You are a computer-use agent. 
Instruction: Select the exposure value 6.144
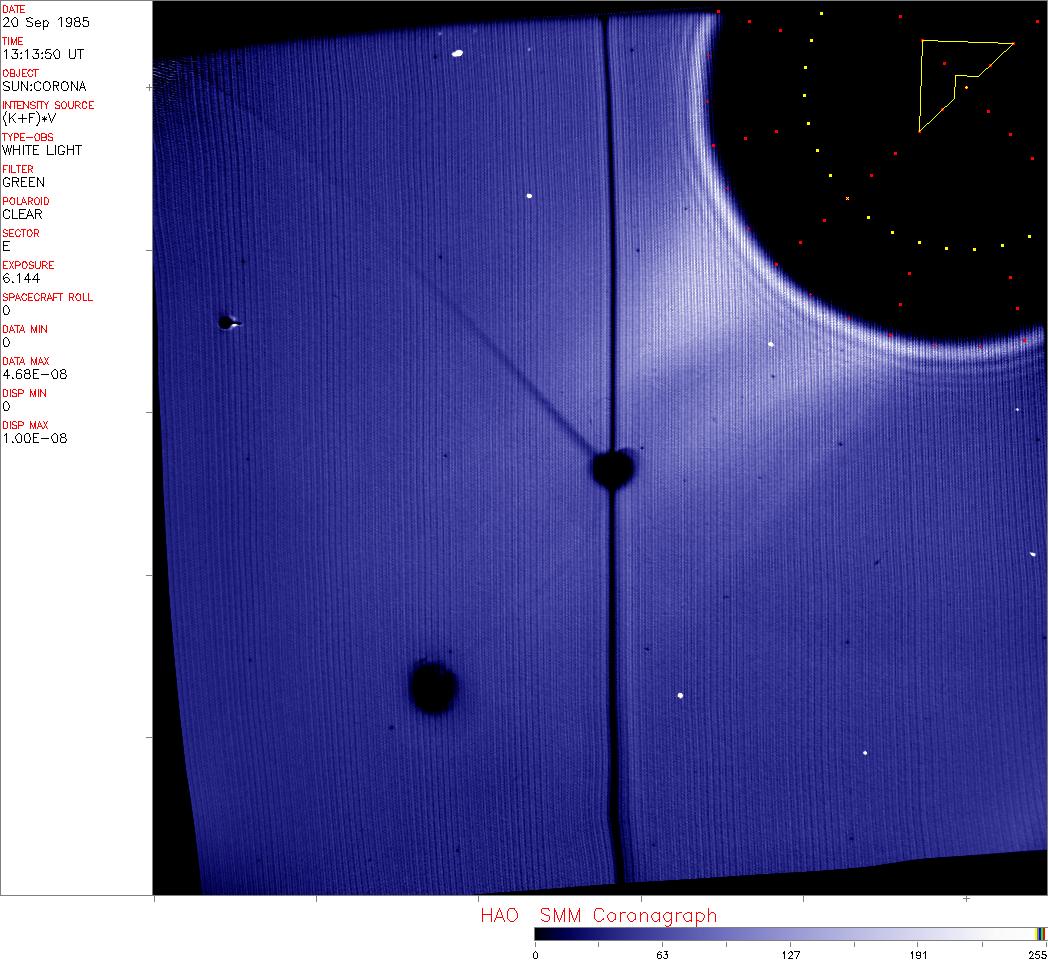click(21, 279)
